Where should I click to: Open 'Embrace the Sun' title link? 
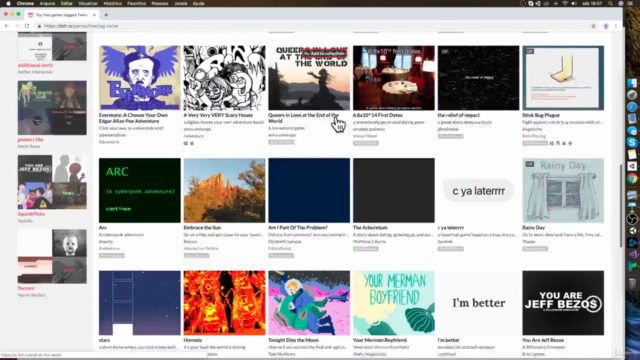point(202,227)
